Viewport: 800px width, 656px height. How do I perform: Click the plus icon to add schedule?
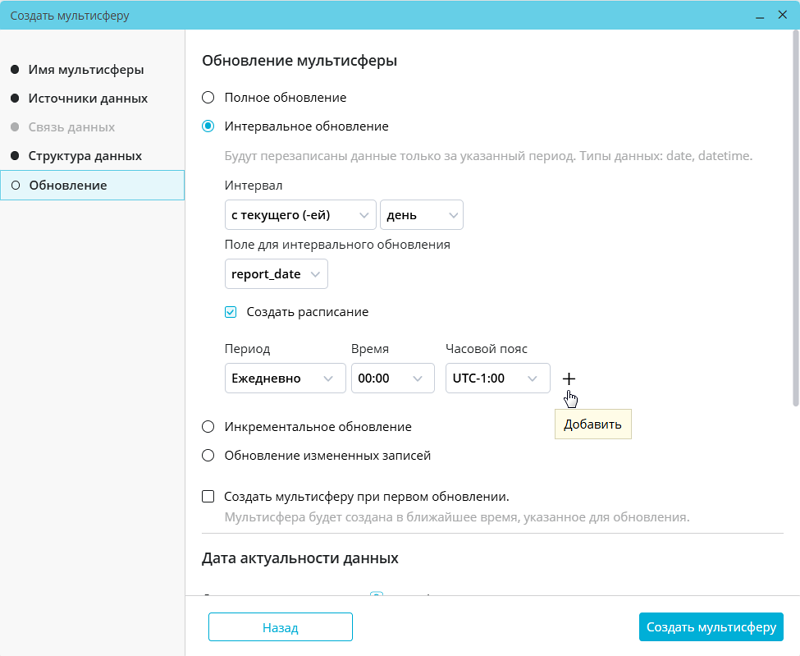click(569, 379)
